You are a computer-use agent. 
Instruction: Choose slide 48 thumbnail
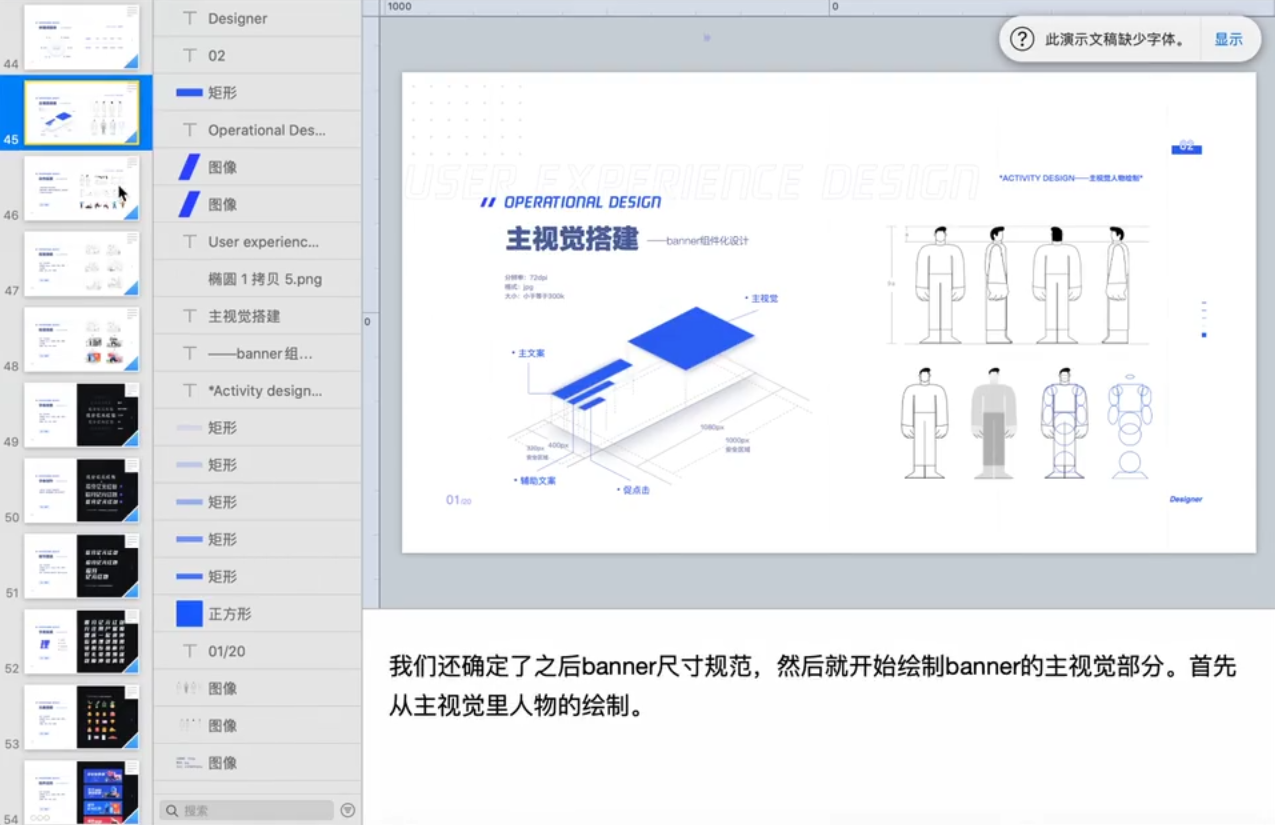coord(82,339)
